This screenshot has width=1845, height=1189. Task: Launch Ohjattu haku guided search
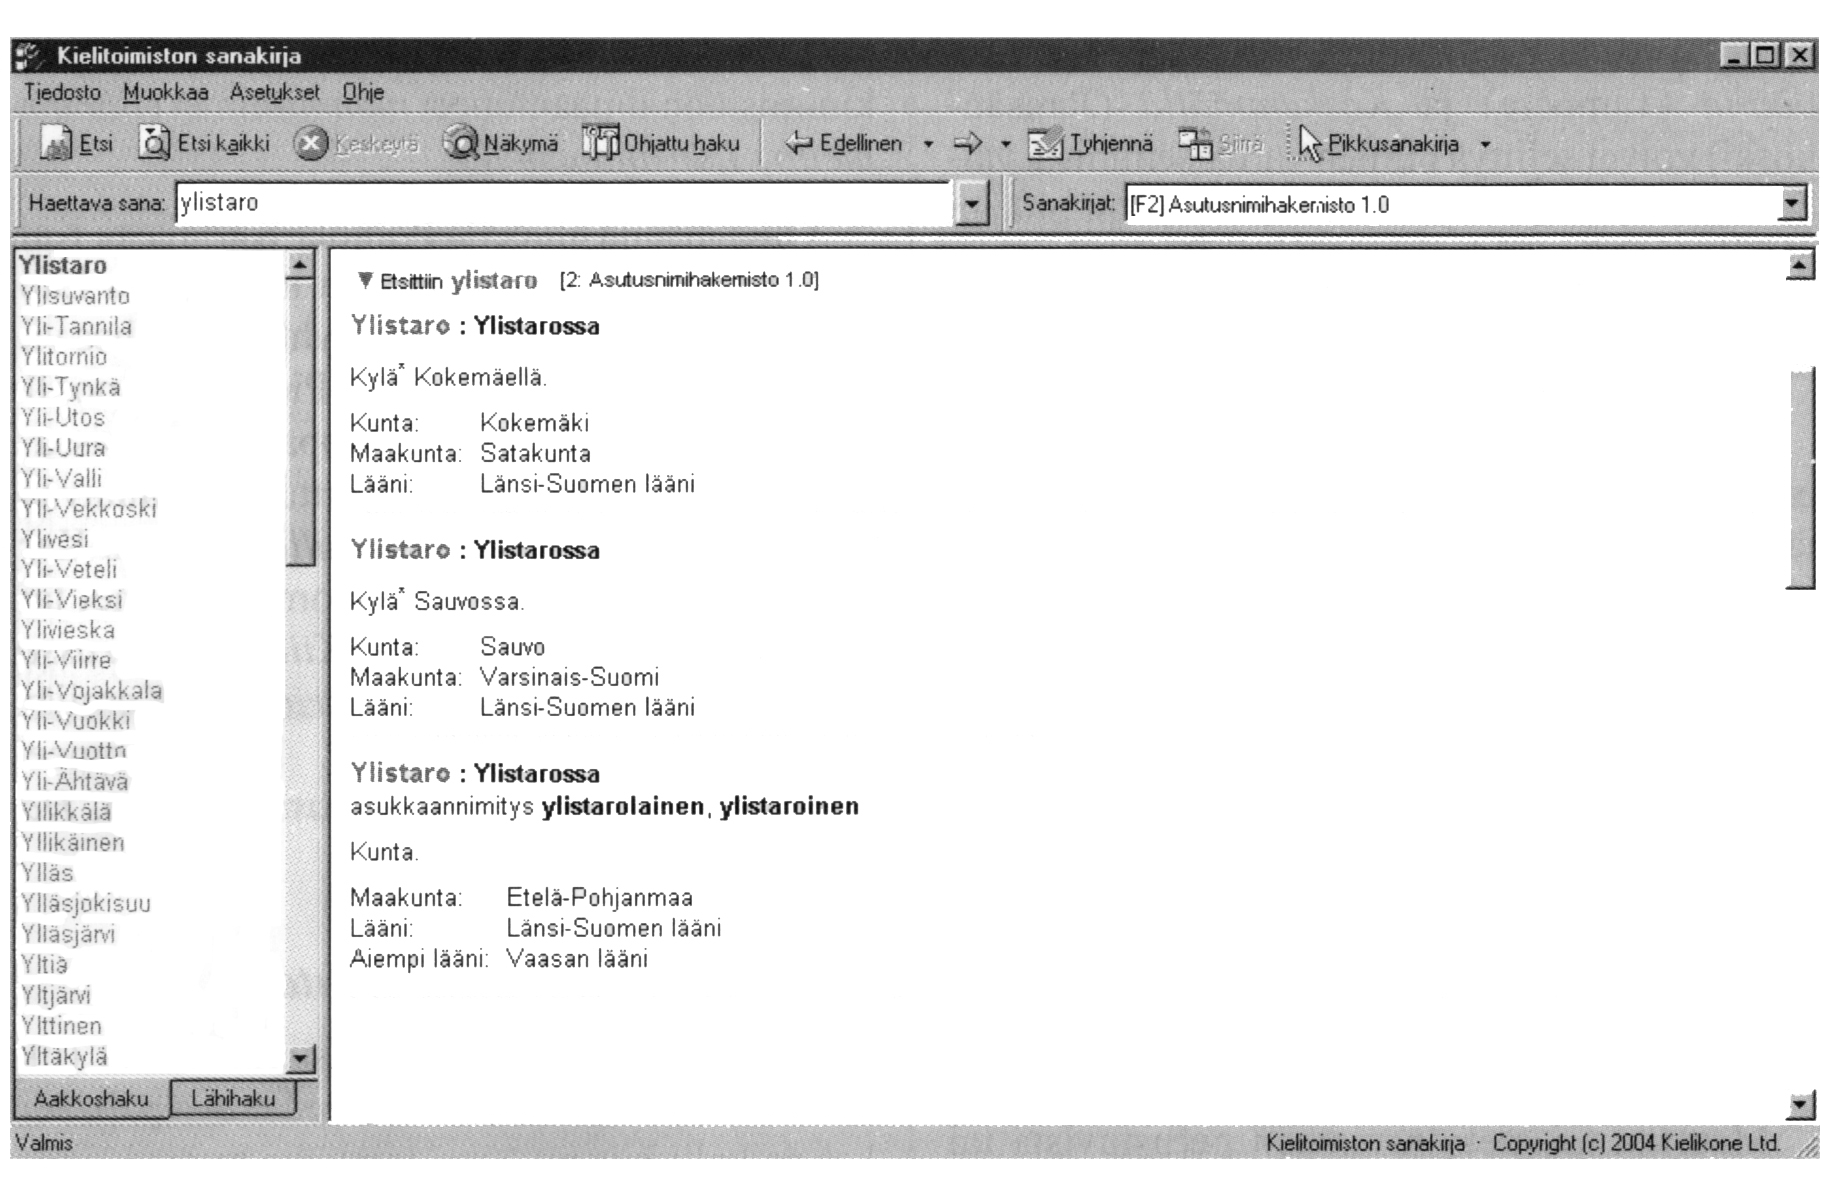[x=661, y=144]
